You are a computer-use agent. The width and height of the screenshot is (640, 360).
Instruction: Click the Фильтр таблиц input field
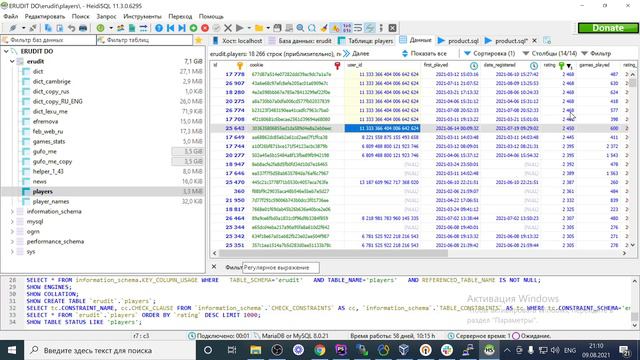[144, 40]
